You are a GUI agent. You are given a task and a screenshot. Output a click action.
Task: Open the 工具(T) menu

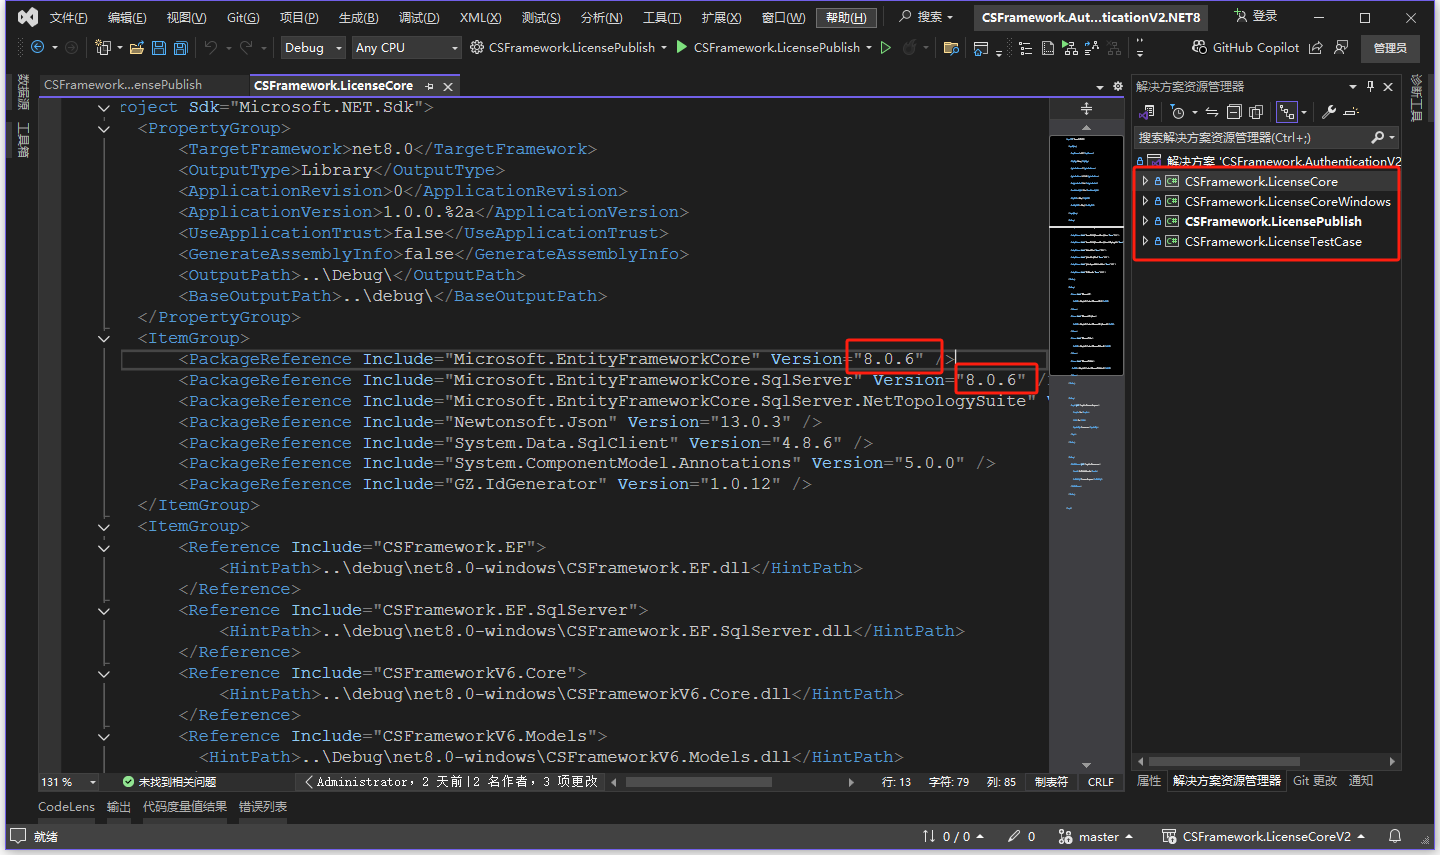pyautogui.click(x=662, y=18)
